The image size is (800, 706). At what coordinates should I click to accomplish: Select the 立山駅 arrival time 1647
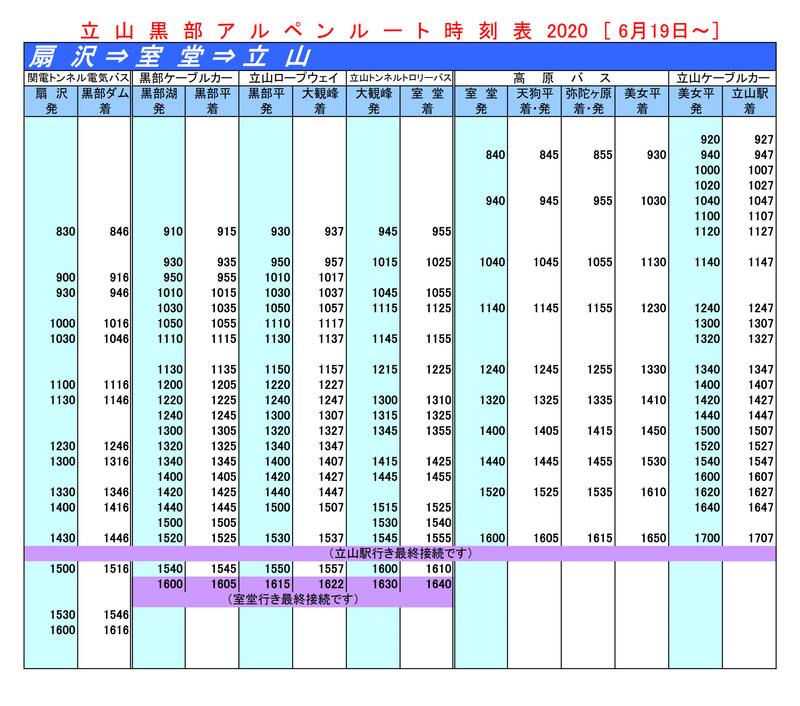(x=761, y=508)
